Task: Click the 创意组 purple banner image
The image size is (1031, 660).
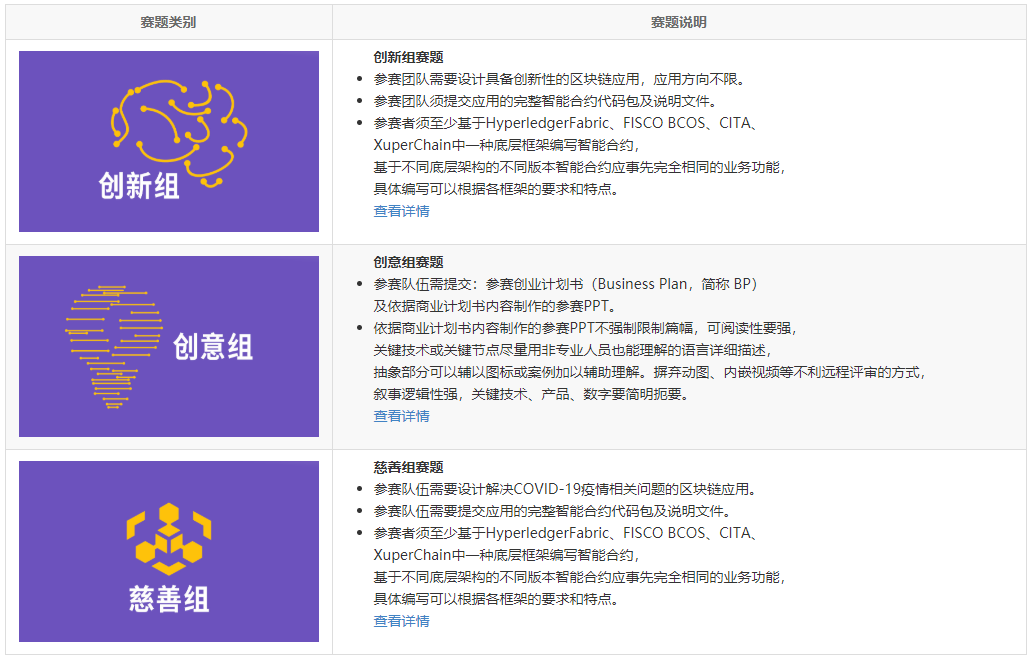Action: tap(169, 346)
